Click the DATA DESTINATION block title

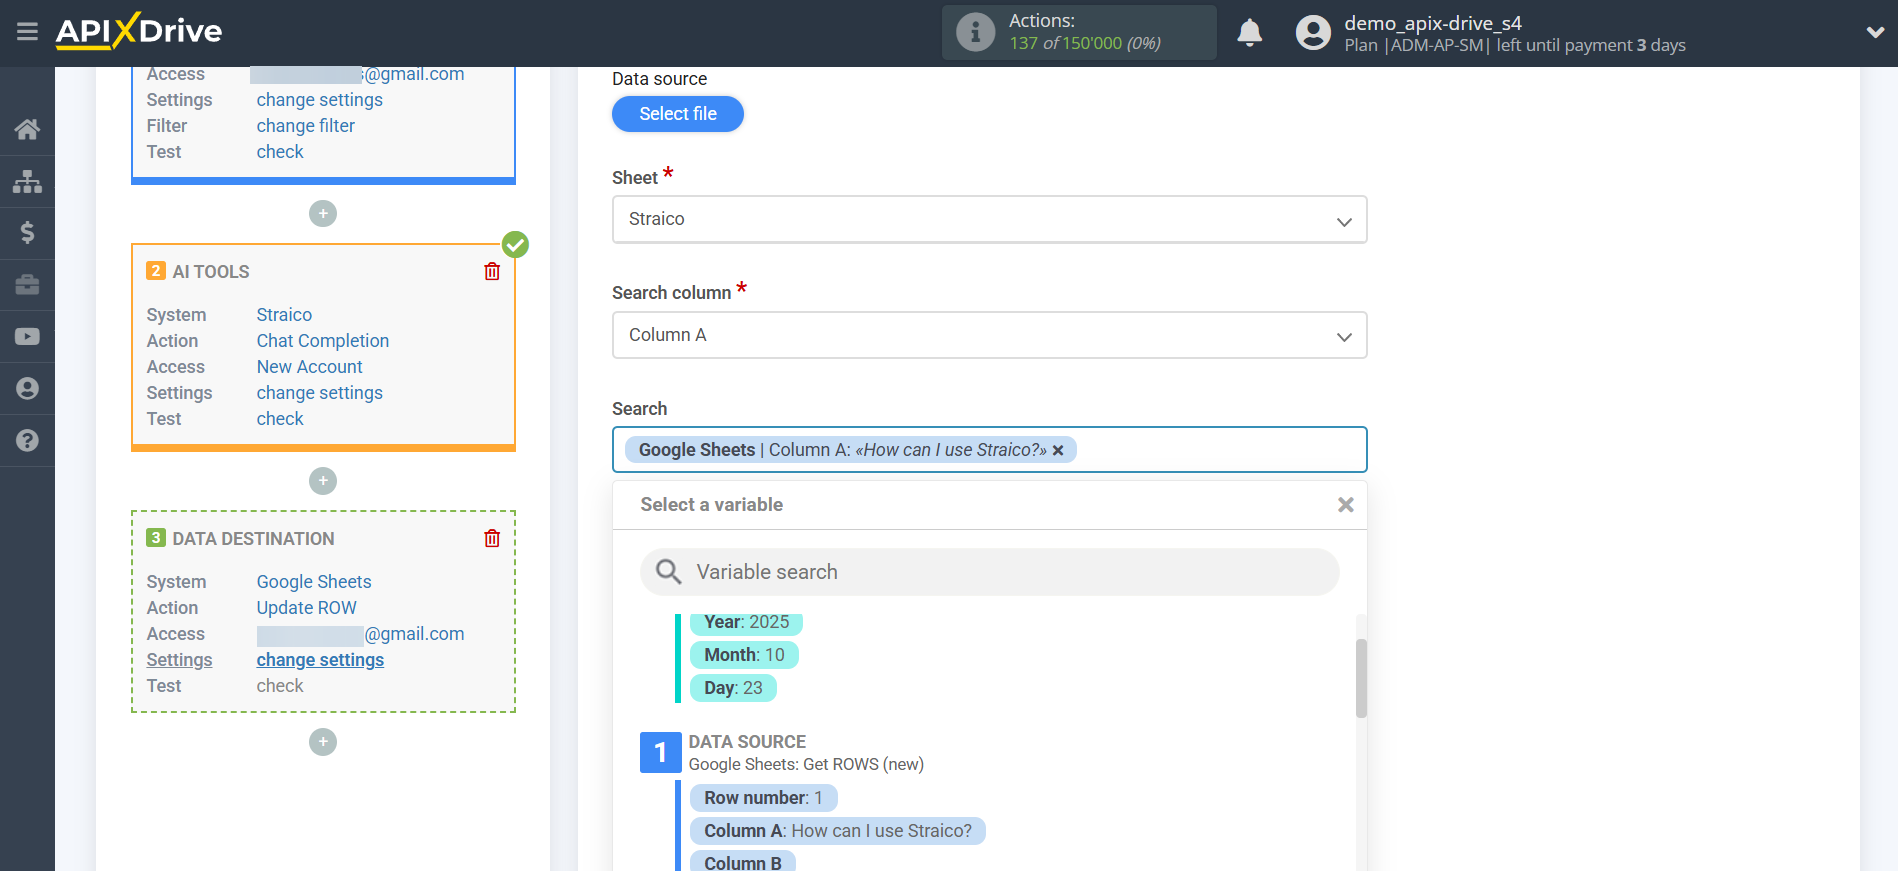point(253,539)
